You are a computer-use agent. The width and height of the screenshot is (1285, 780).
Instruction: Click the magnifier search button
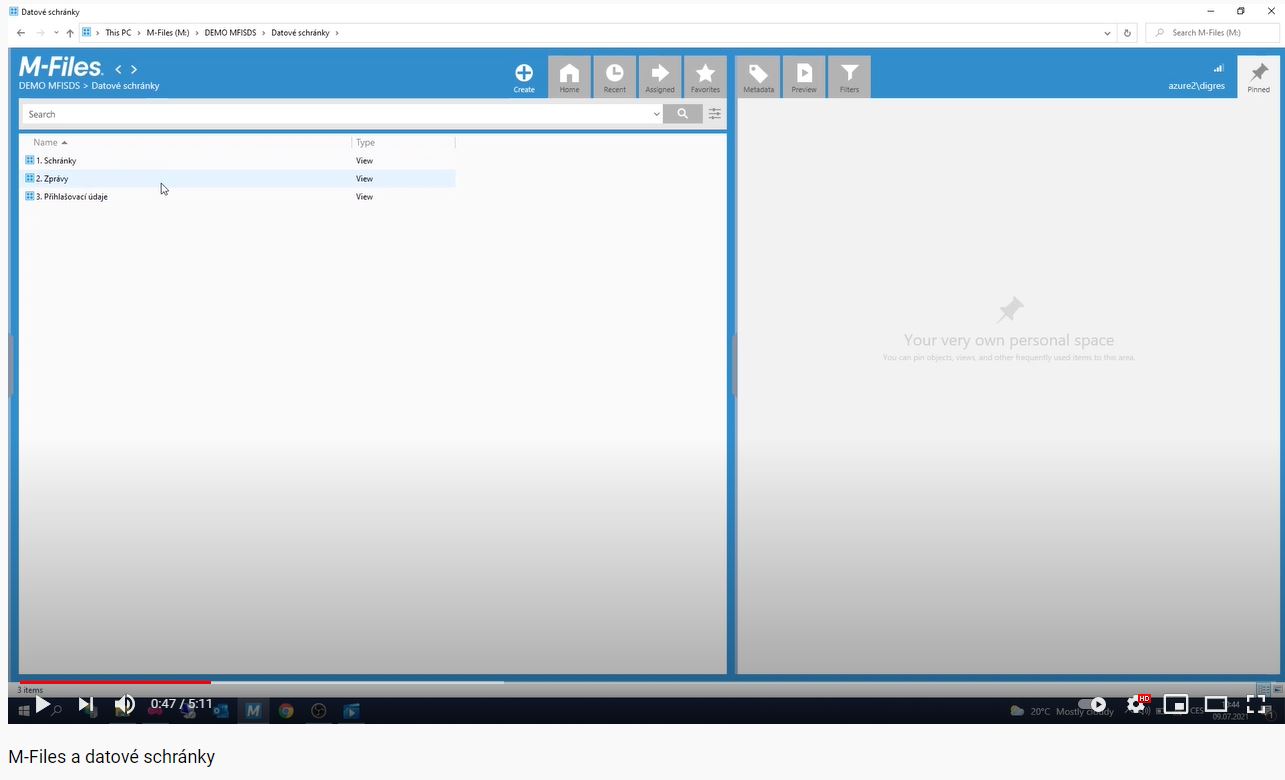(682, 114)
